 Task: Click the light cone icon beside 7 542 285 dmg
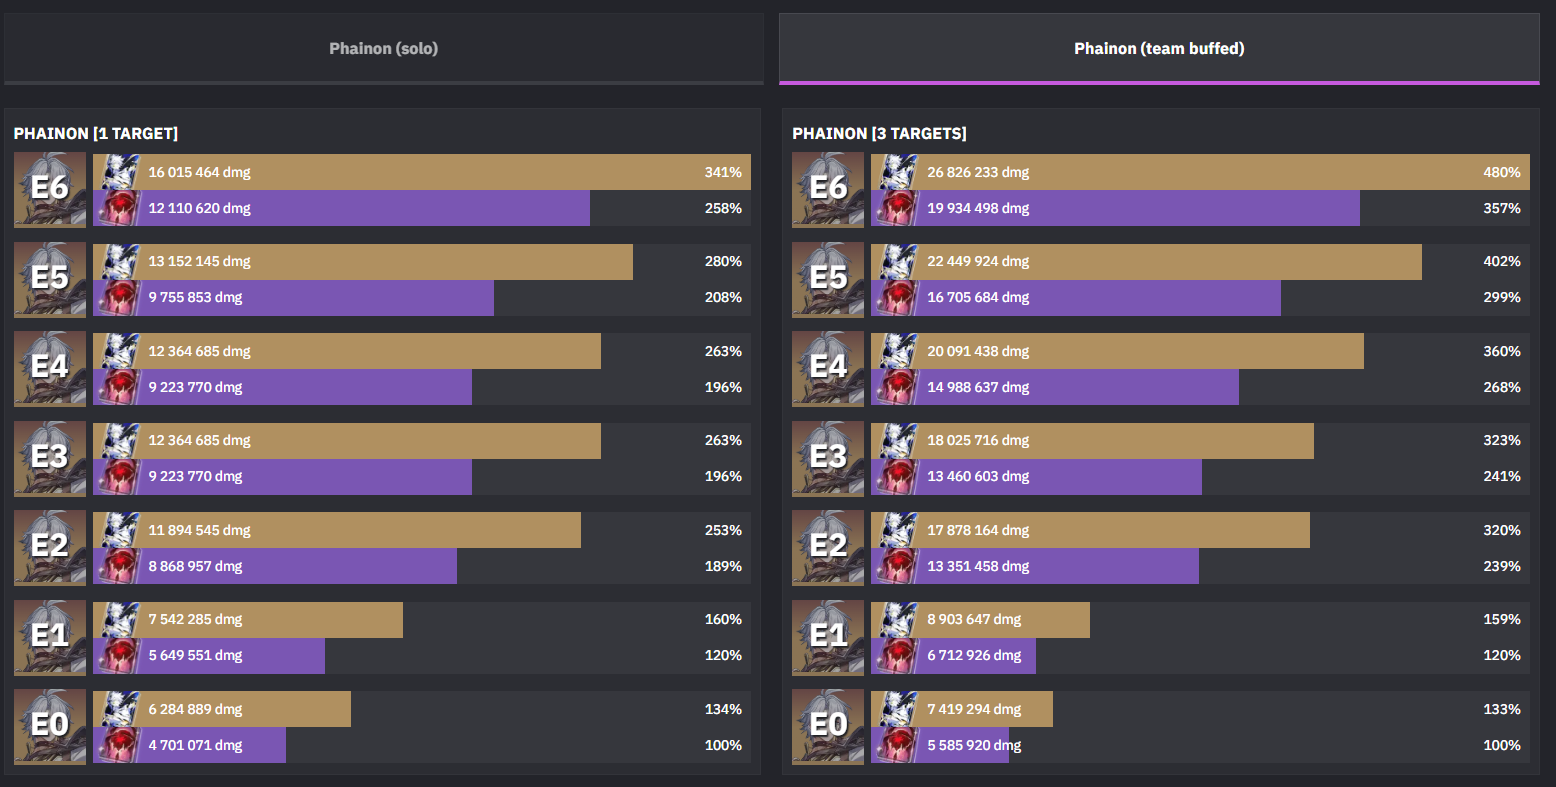[120, 619]
